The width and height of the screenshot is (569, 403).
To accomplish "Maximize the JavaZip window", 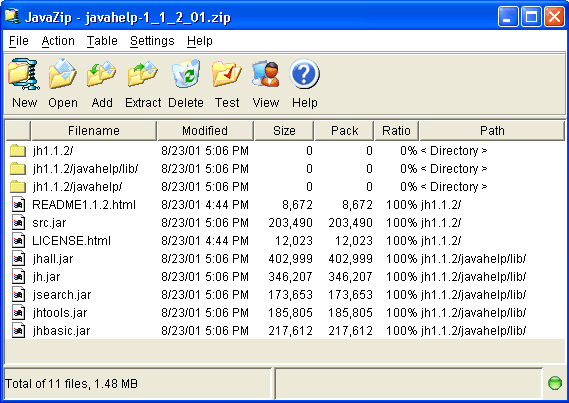I will (x=531, y=17).
